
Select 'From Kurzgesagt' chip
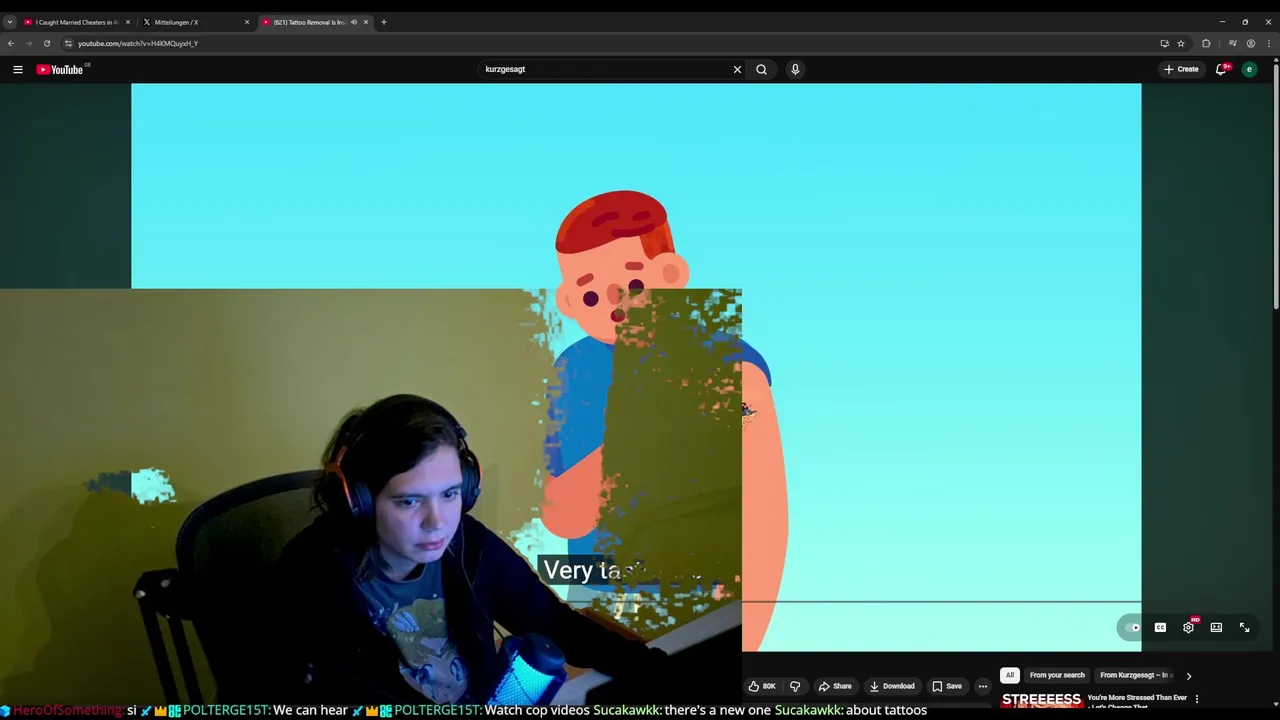(x=1135, y=675)
